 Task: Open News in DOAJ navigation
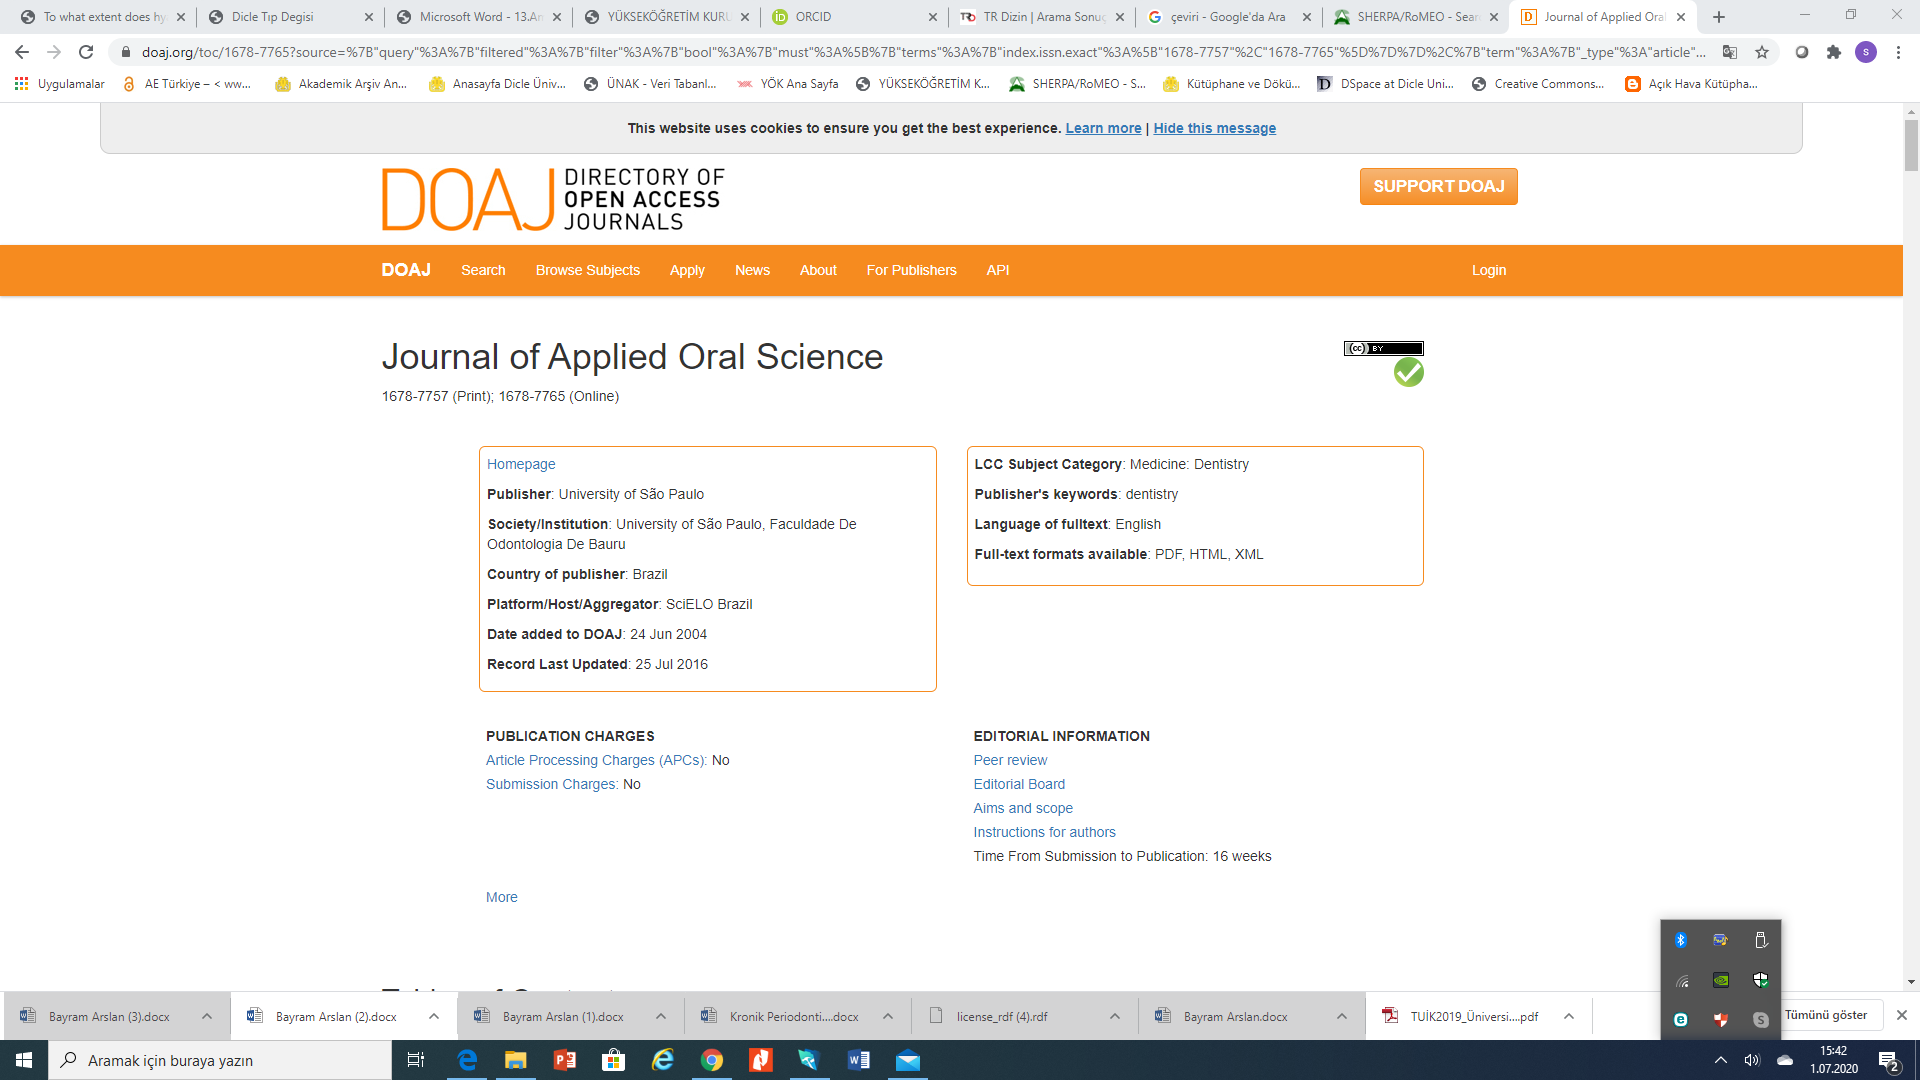(x=752, y=270)
